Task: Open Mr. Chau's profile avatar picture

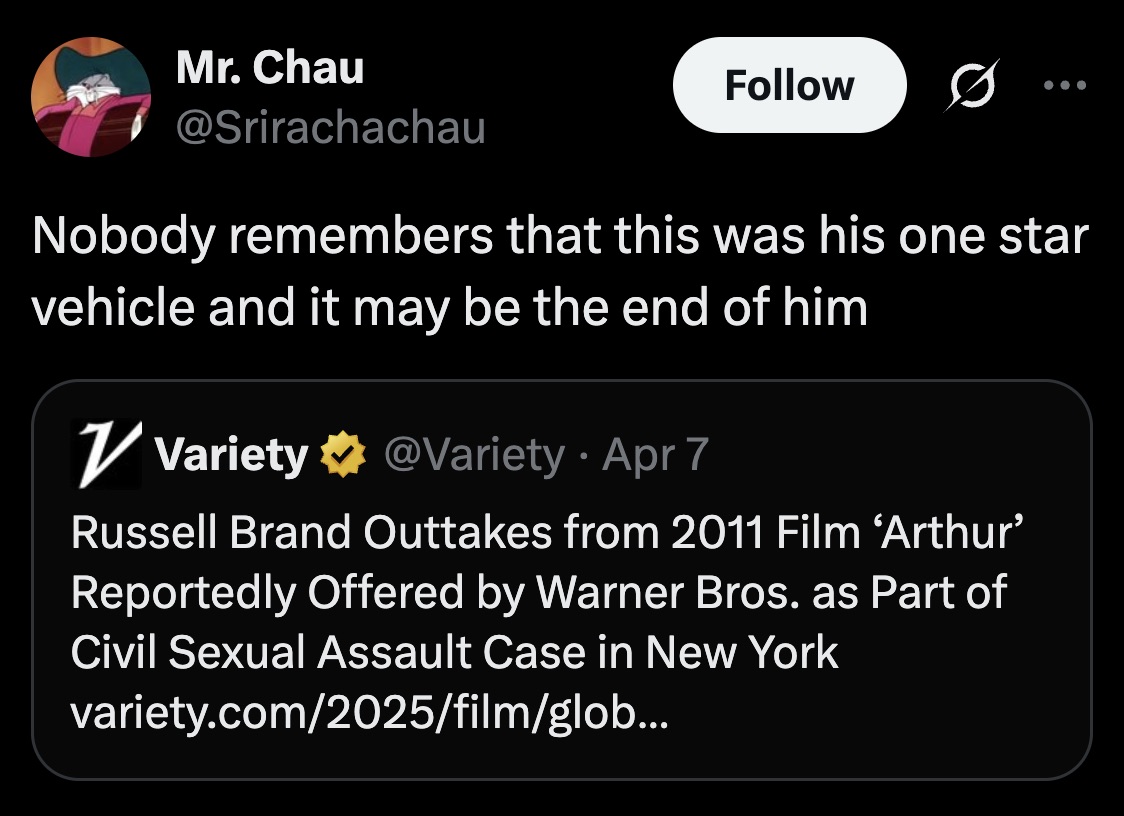Action: pos(91,97)
